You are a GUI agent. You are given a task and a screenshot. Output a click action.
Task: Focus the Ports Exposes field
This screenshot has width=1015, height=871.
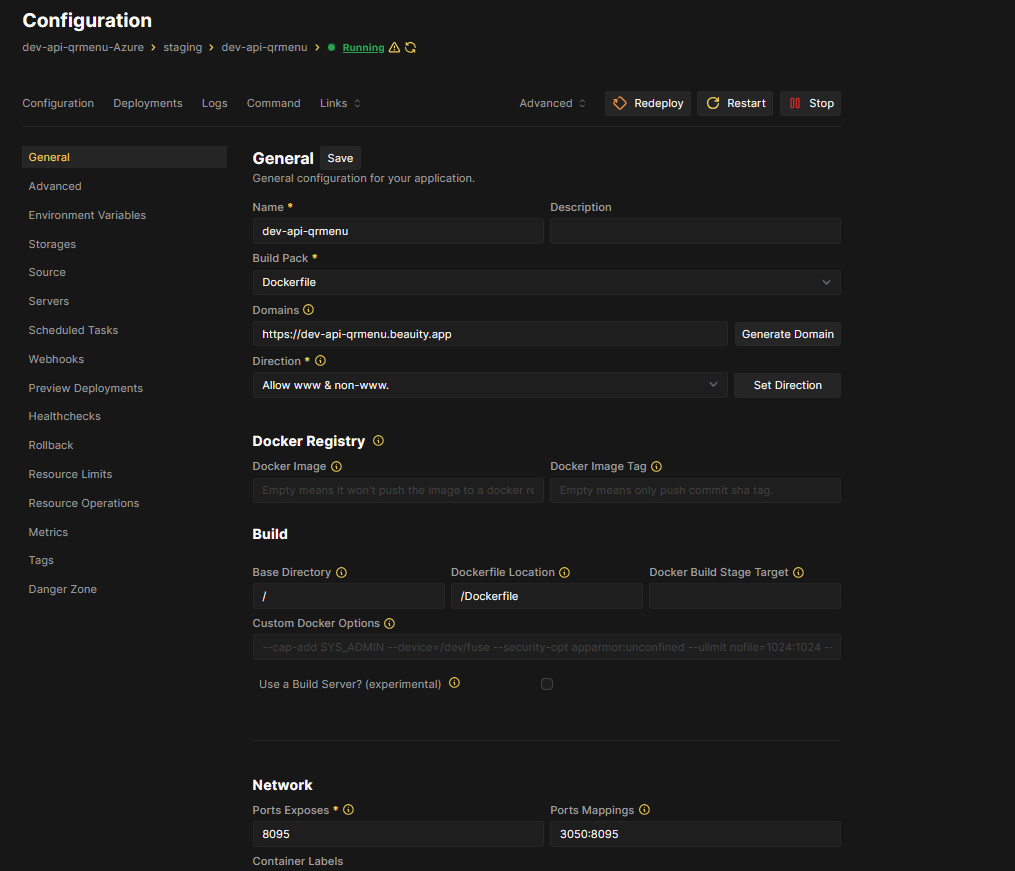point(398,834)
